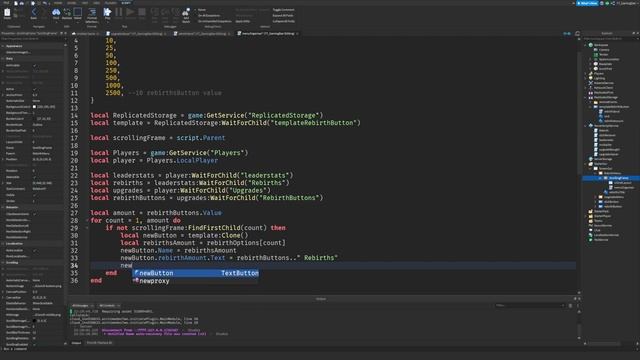Screen dimensions: 640x360
Task: Collapse the Localization properties section
Action: pyautogui.click(x=3, y=244)
